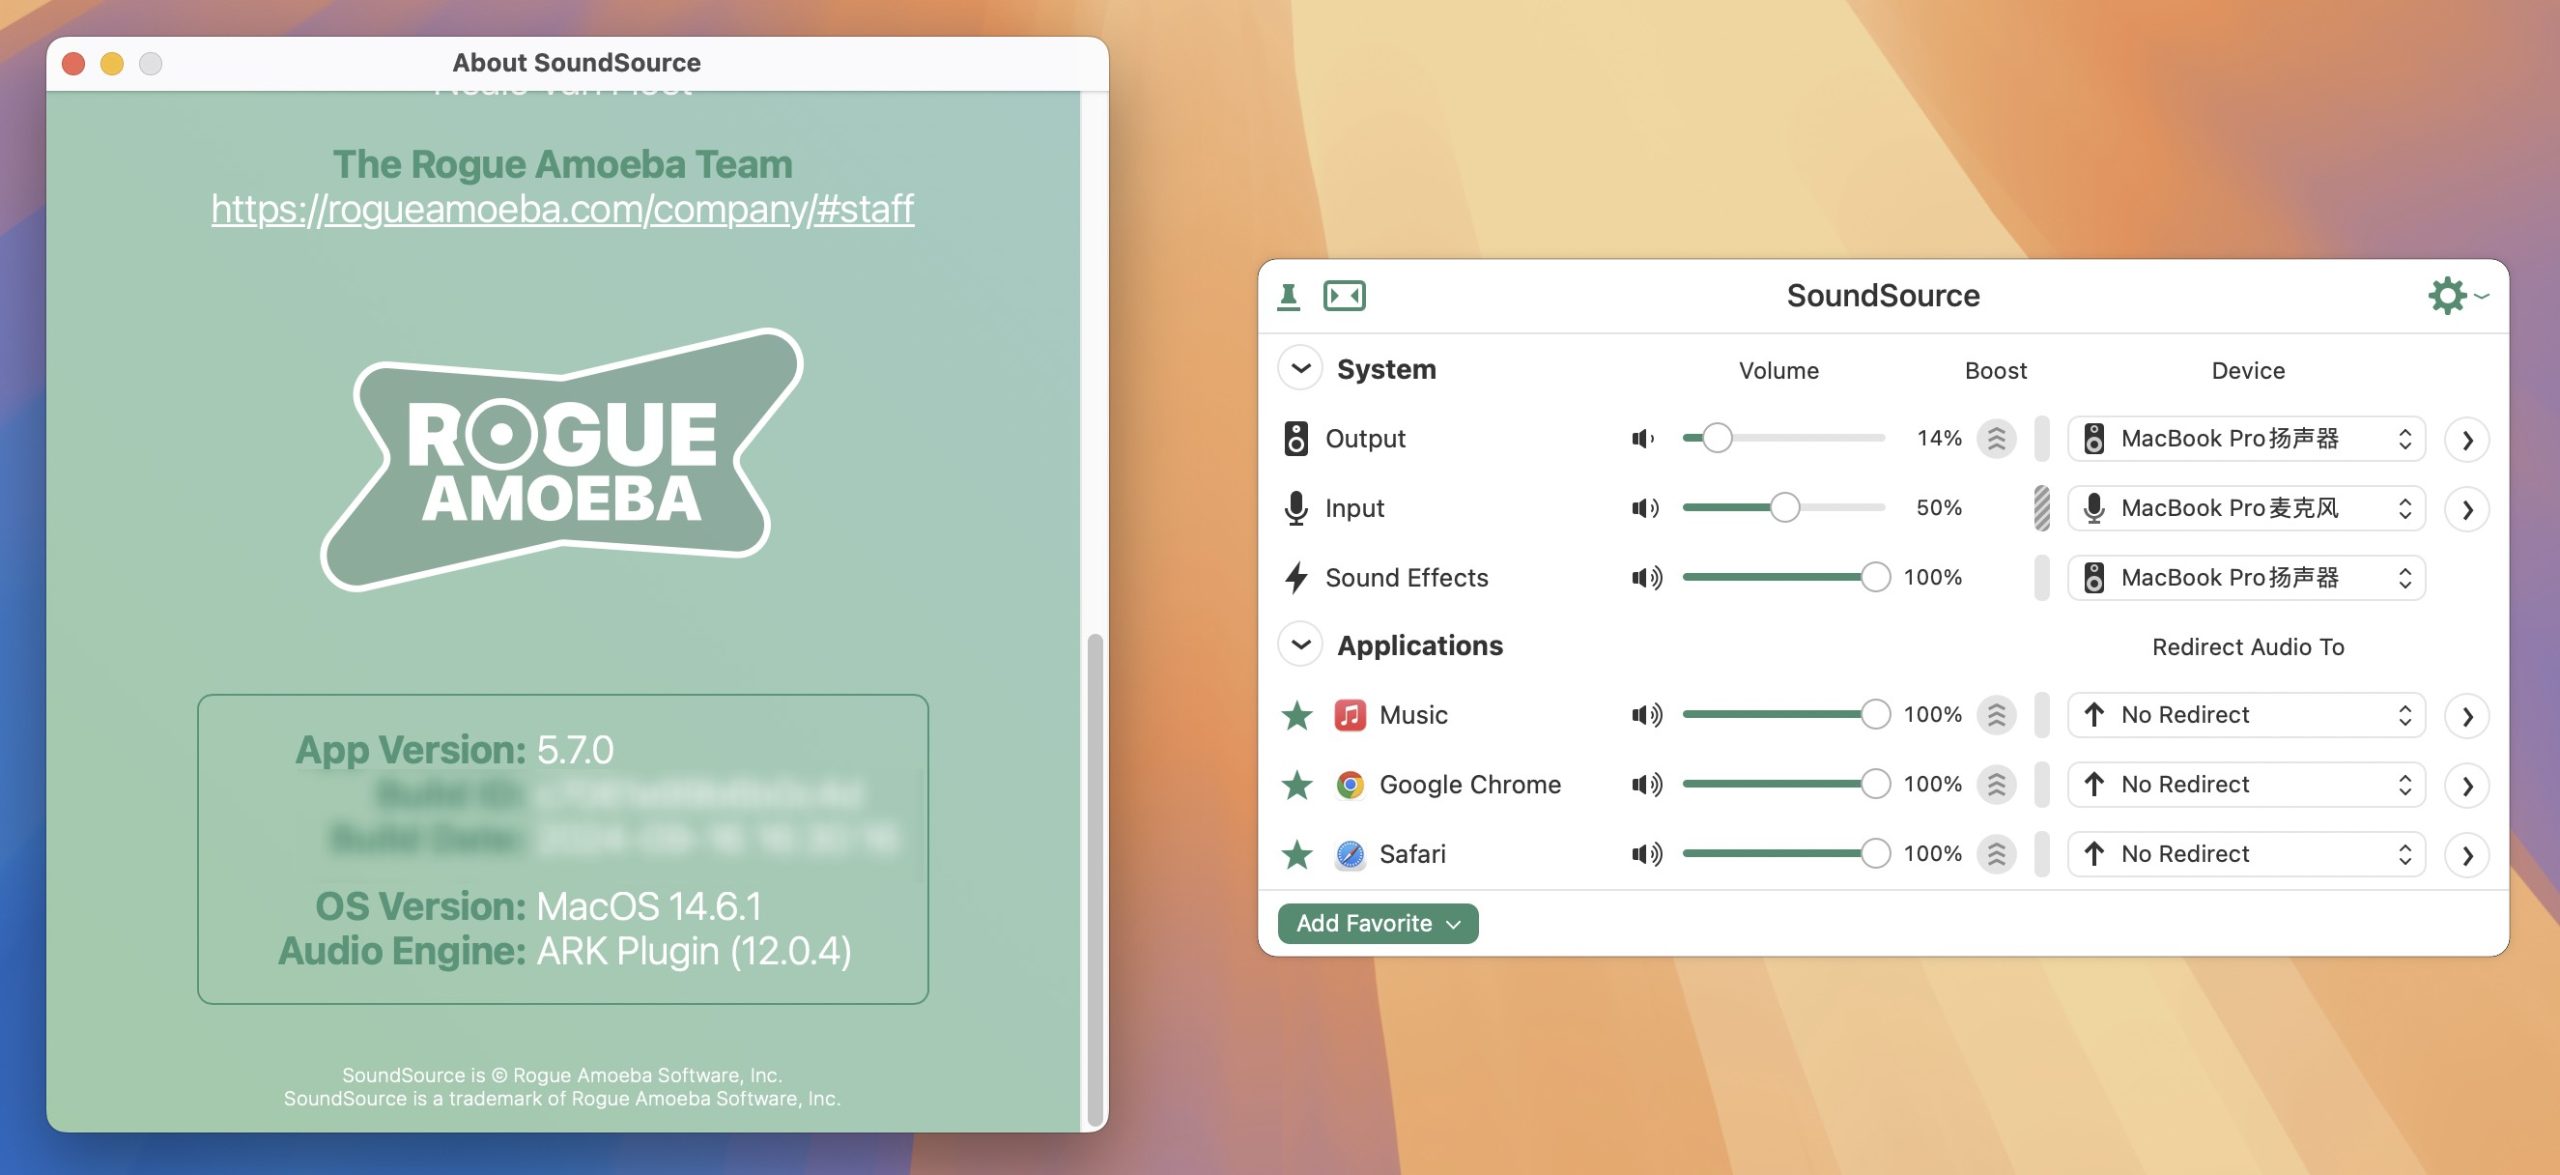The width and height of the screenshot is (2560, 1175).
Task: Close the About SoundSource window
Action: [x=73, y=63]
